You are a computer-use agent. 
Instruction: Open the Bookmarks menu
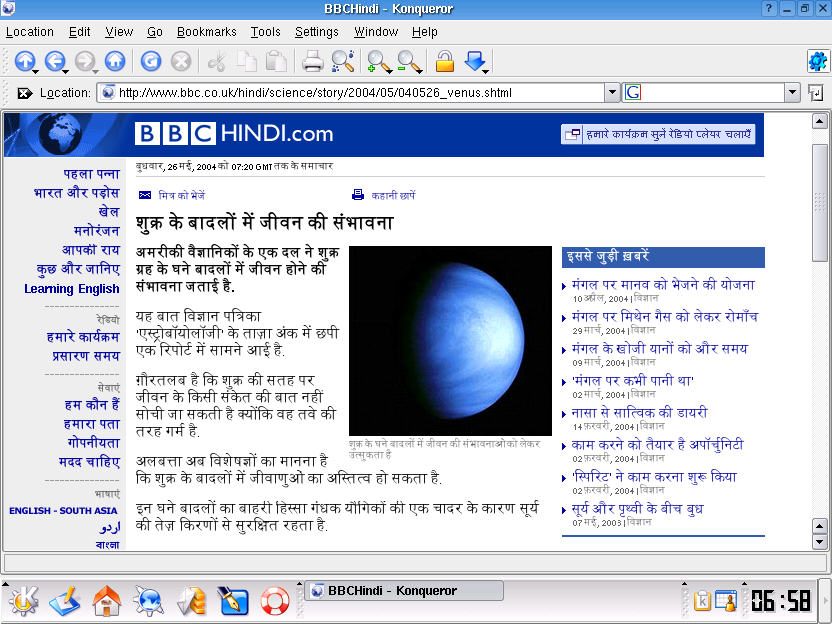point(206,32)
